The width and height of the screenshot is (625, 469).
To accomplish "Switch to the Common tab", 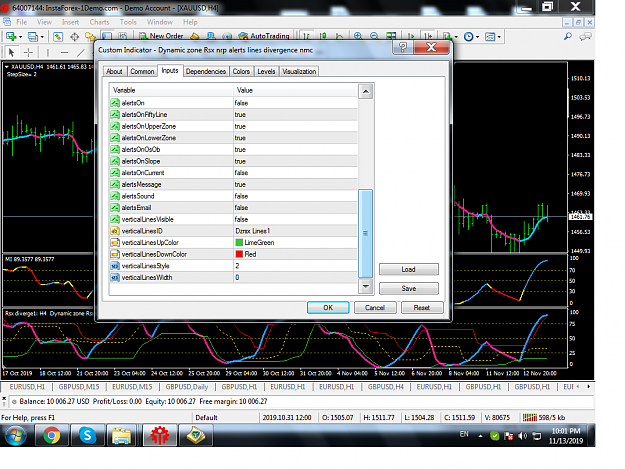I will coord(142,71).
